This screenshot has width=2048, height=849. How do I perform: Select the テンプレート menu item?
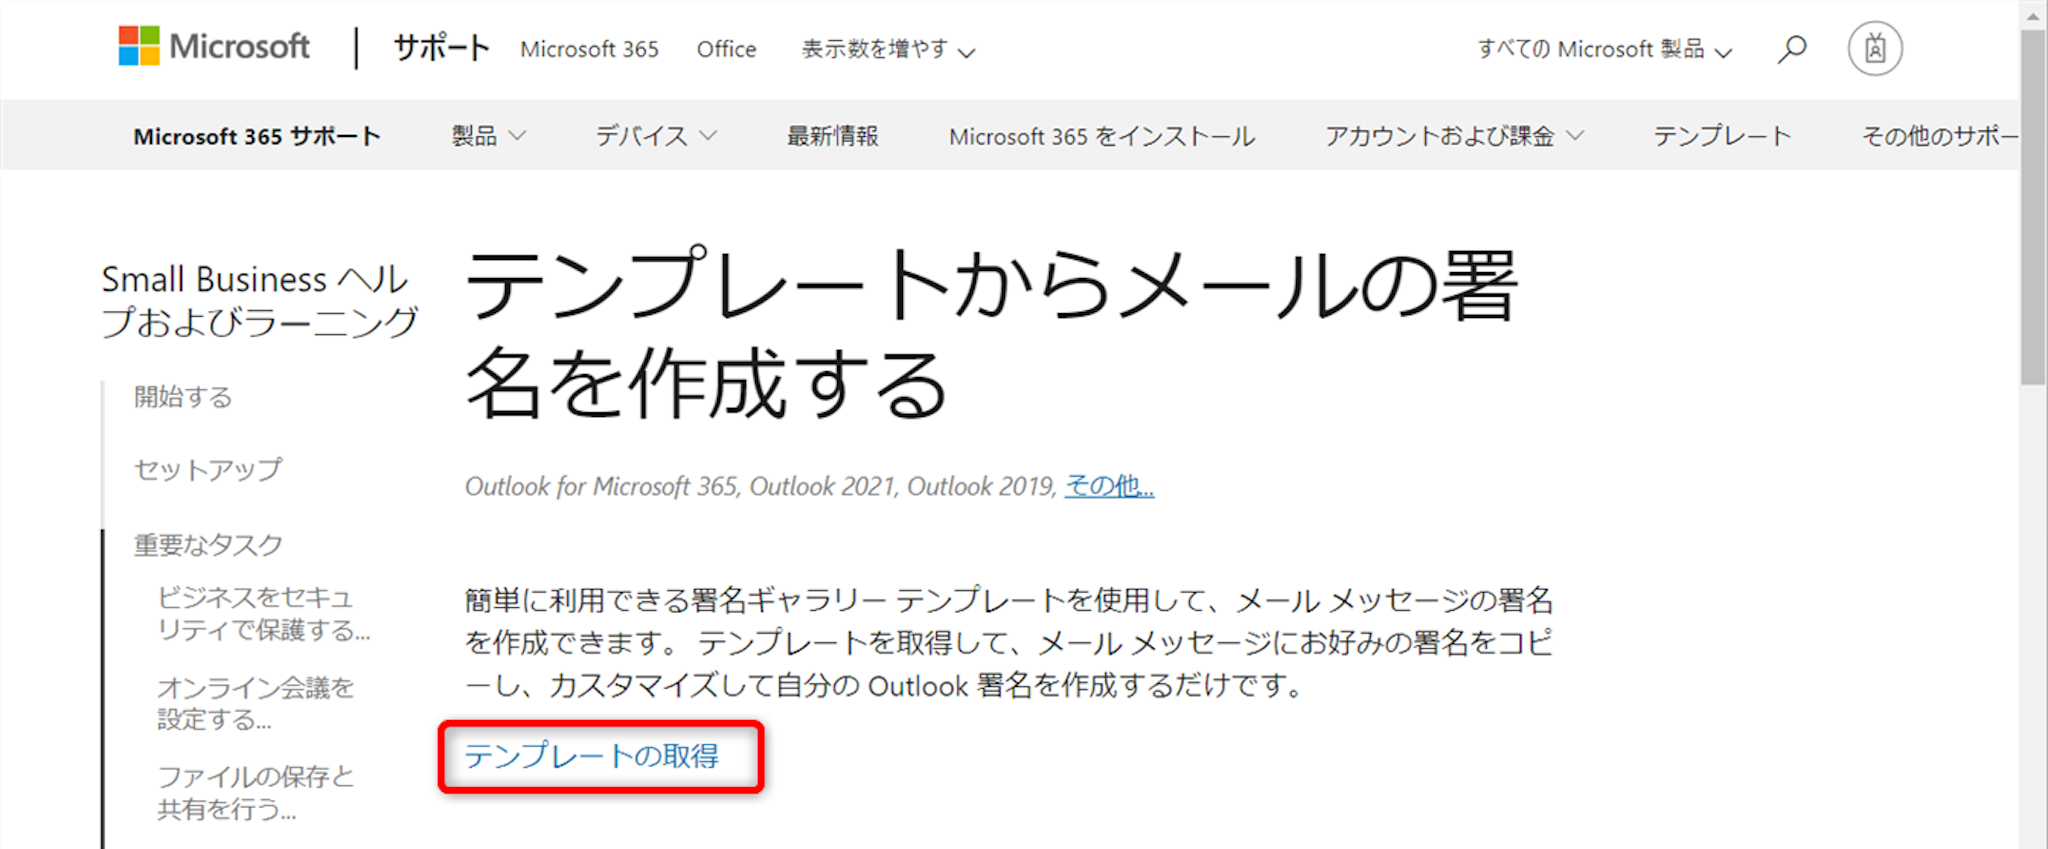click(x=1722, y=136)
